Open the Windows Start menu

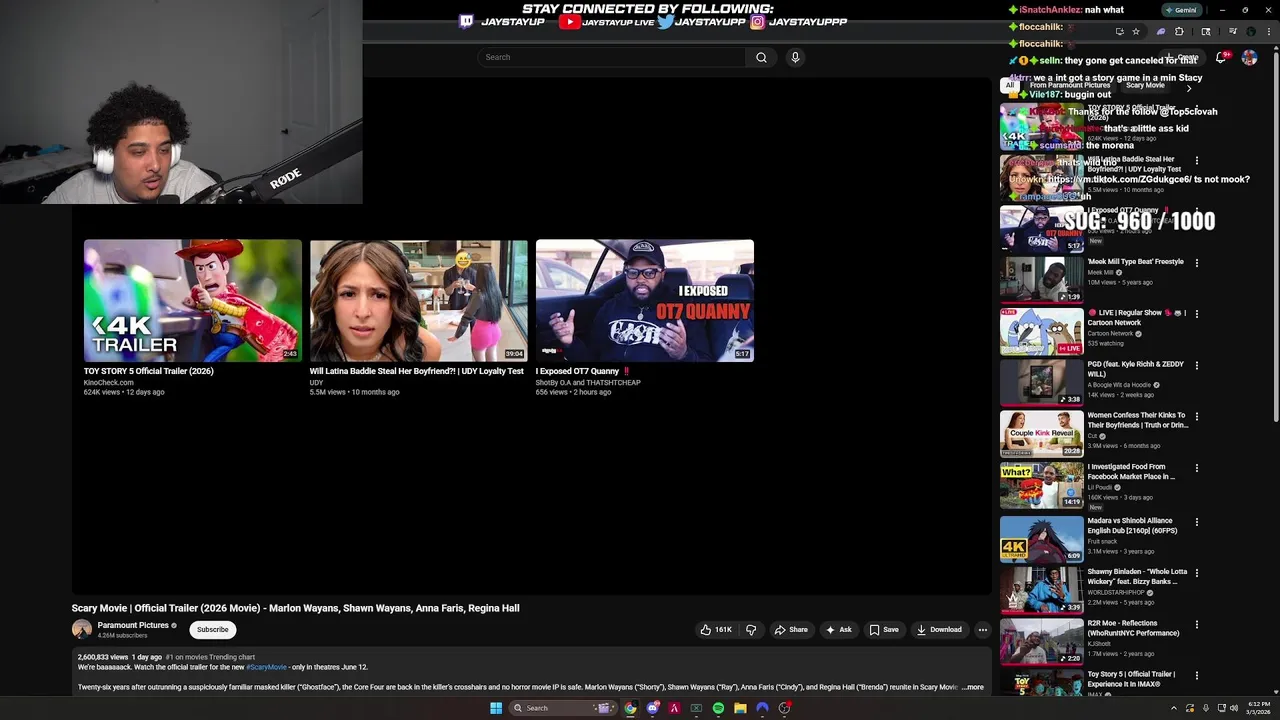[x=495, y=708]
